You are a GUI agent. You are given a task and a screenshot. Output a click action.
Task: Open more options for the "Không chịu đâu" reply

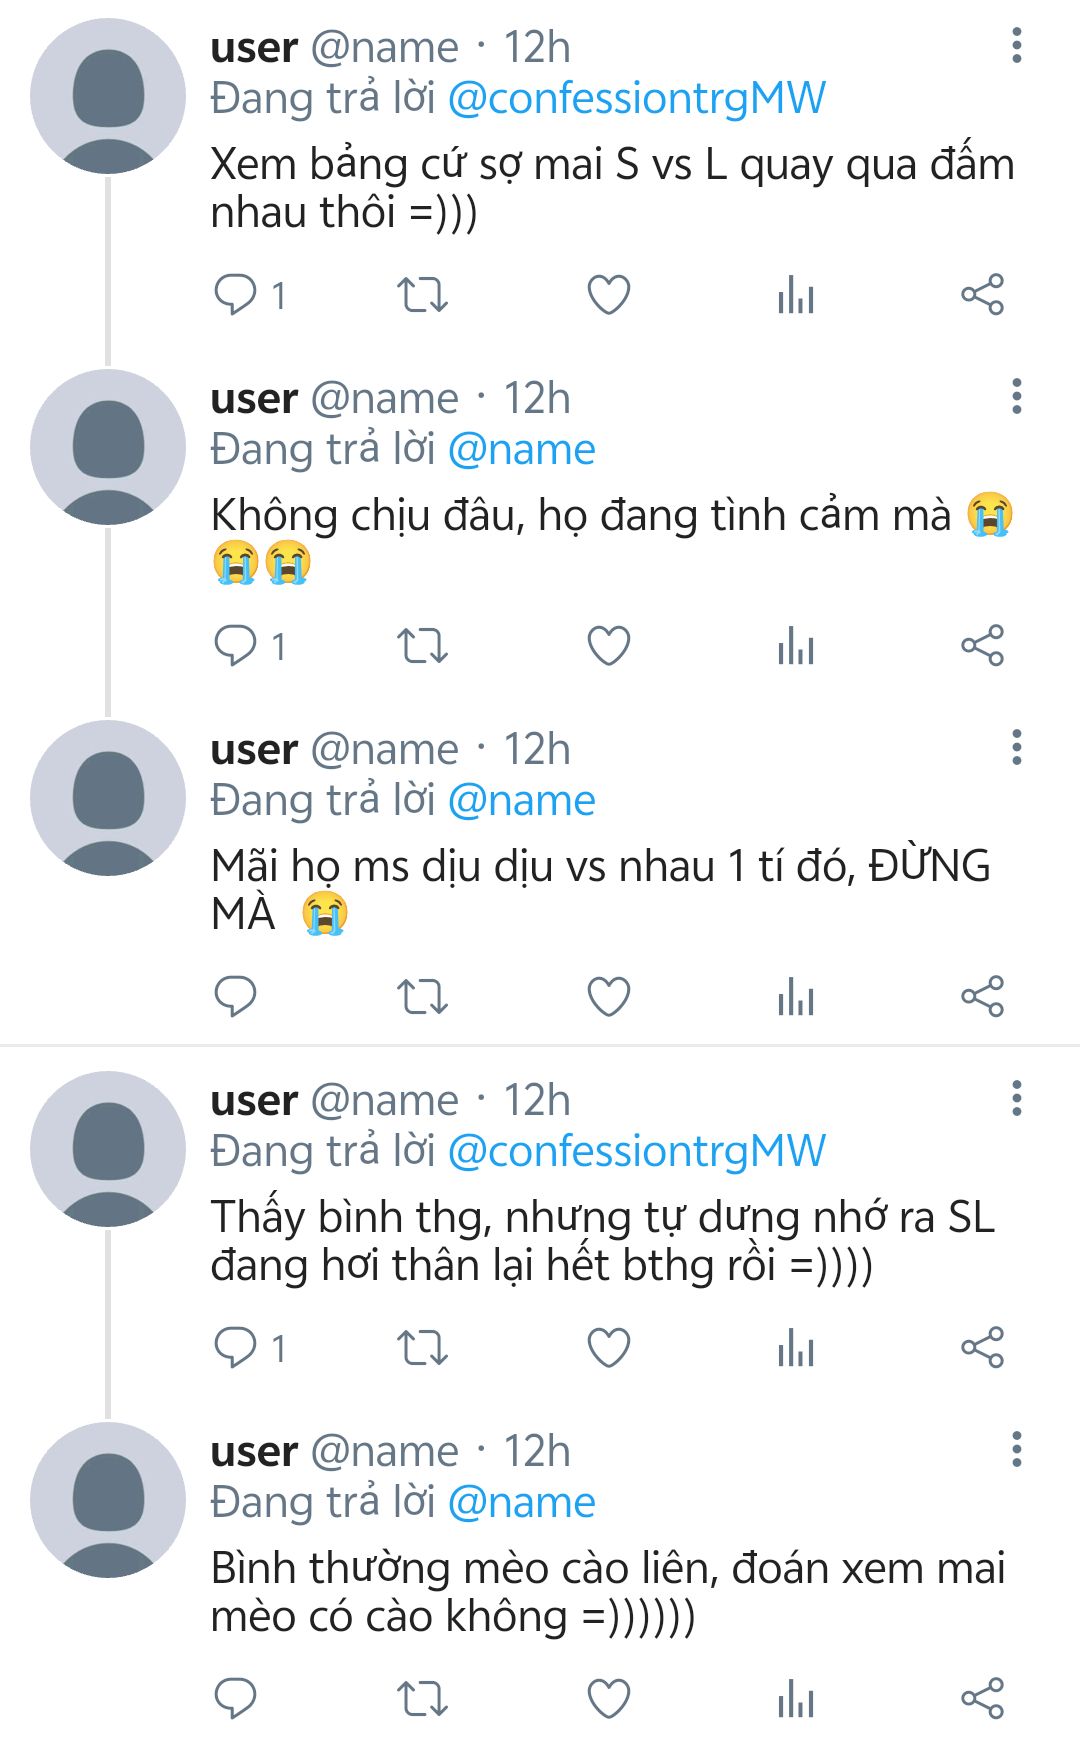click(x=1017, y=397)
